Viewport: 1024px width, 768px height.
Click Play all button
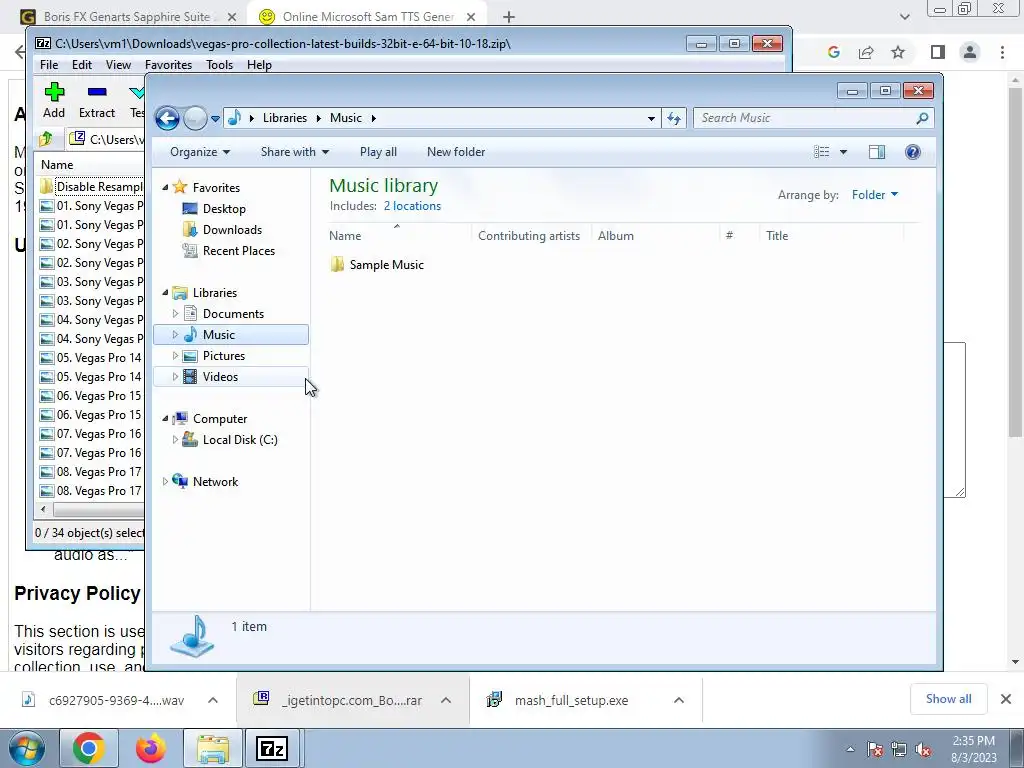coord(378,152)
